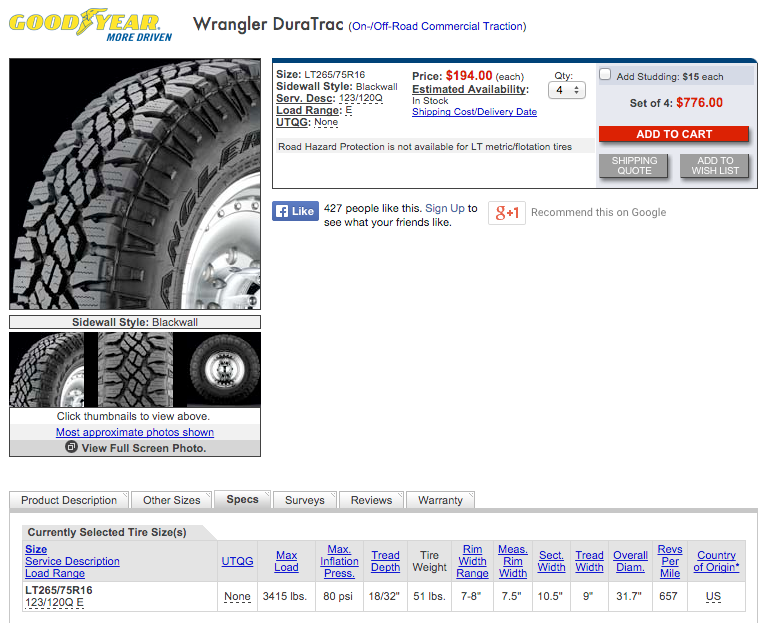This screenshot has height=623, width=783.
Task: Click the LT265/75R16 table cell
Action: [x=59, y=590]
